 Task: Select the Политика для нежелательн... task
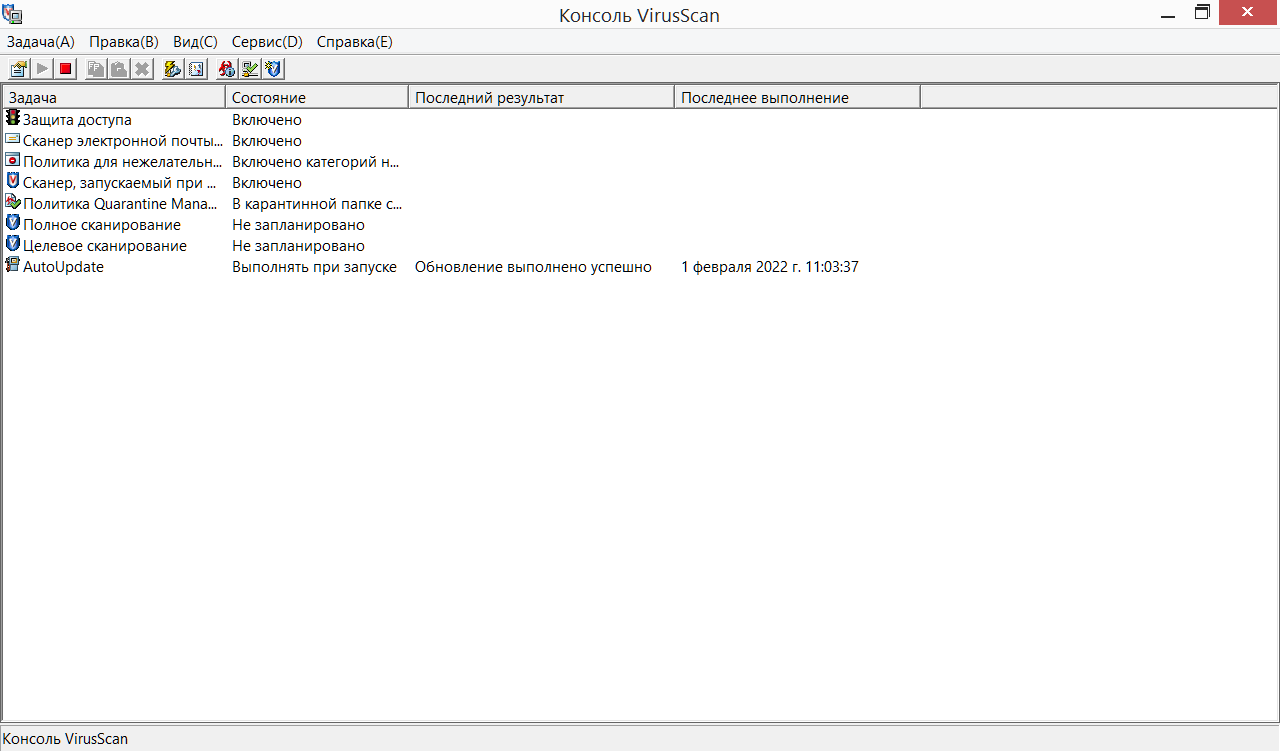click(x=123, y=162)
